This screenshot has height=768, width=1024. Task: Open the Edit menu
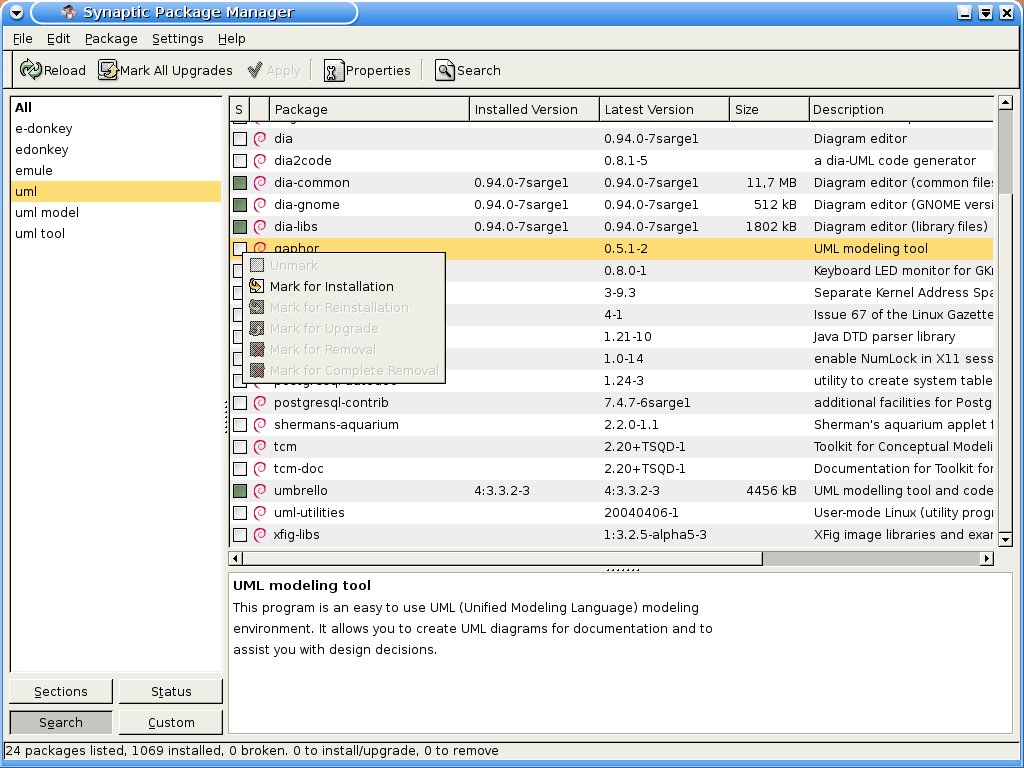click(x=58, y=39)
